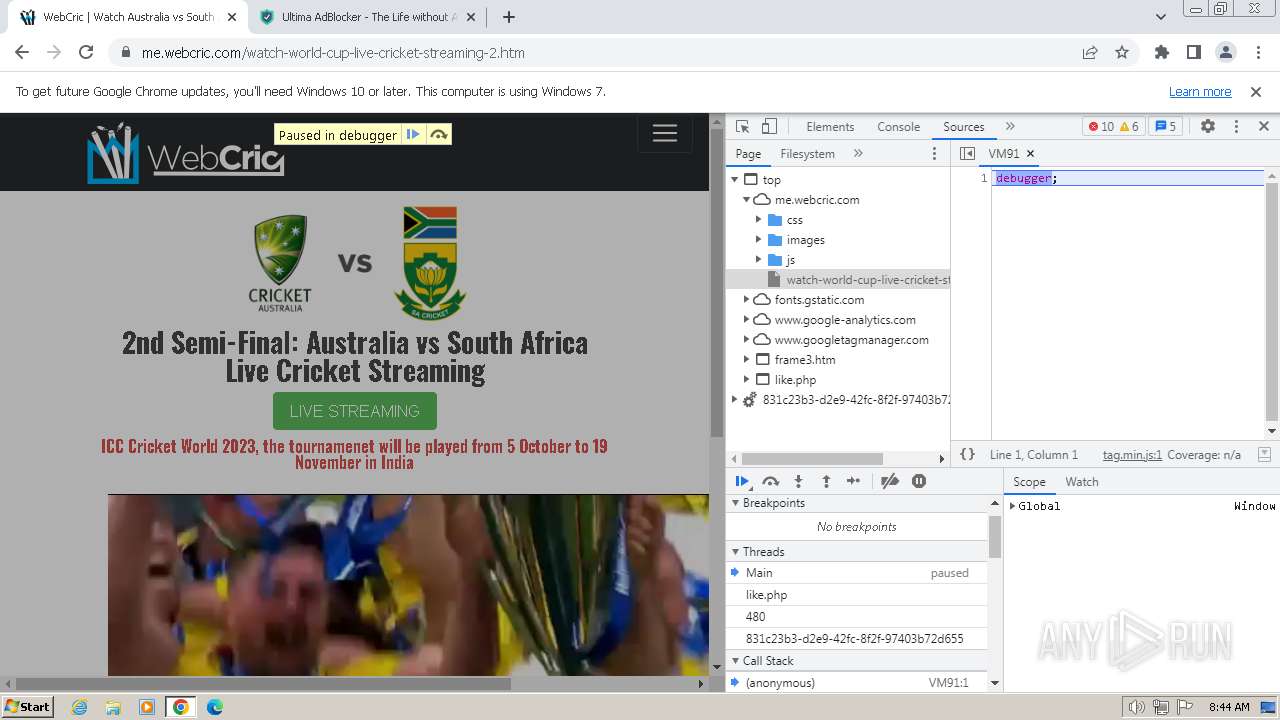Toggle the device toolbar icon in DevTools

coord(769,127)
